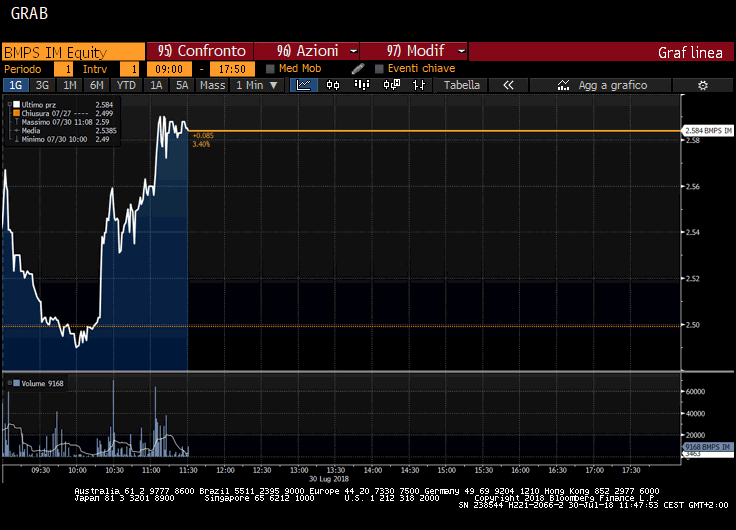736x530 pixels.
Task: Open the 1 Min interval dropdown
Action: [x=257, y=86]
